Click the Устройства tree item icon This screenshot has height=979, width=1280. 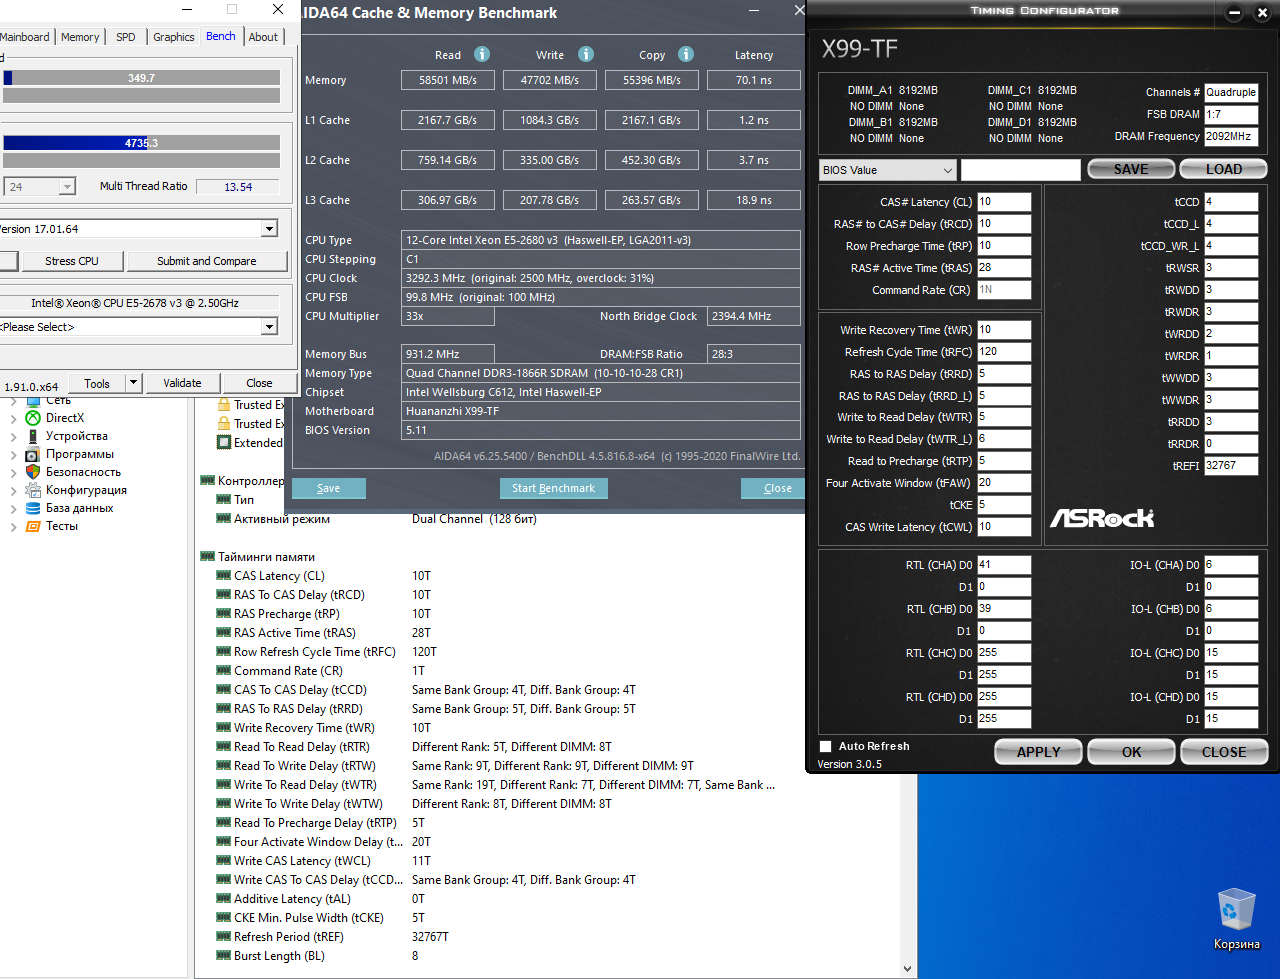[x=33, y=436]
